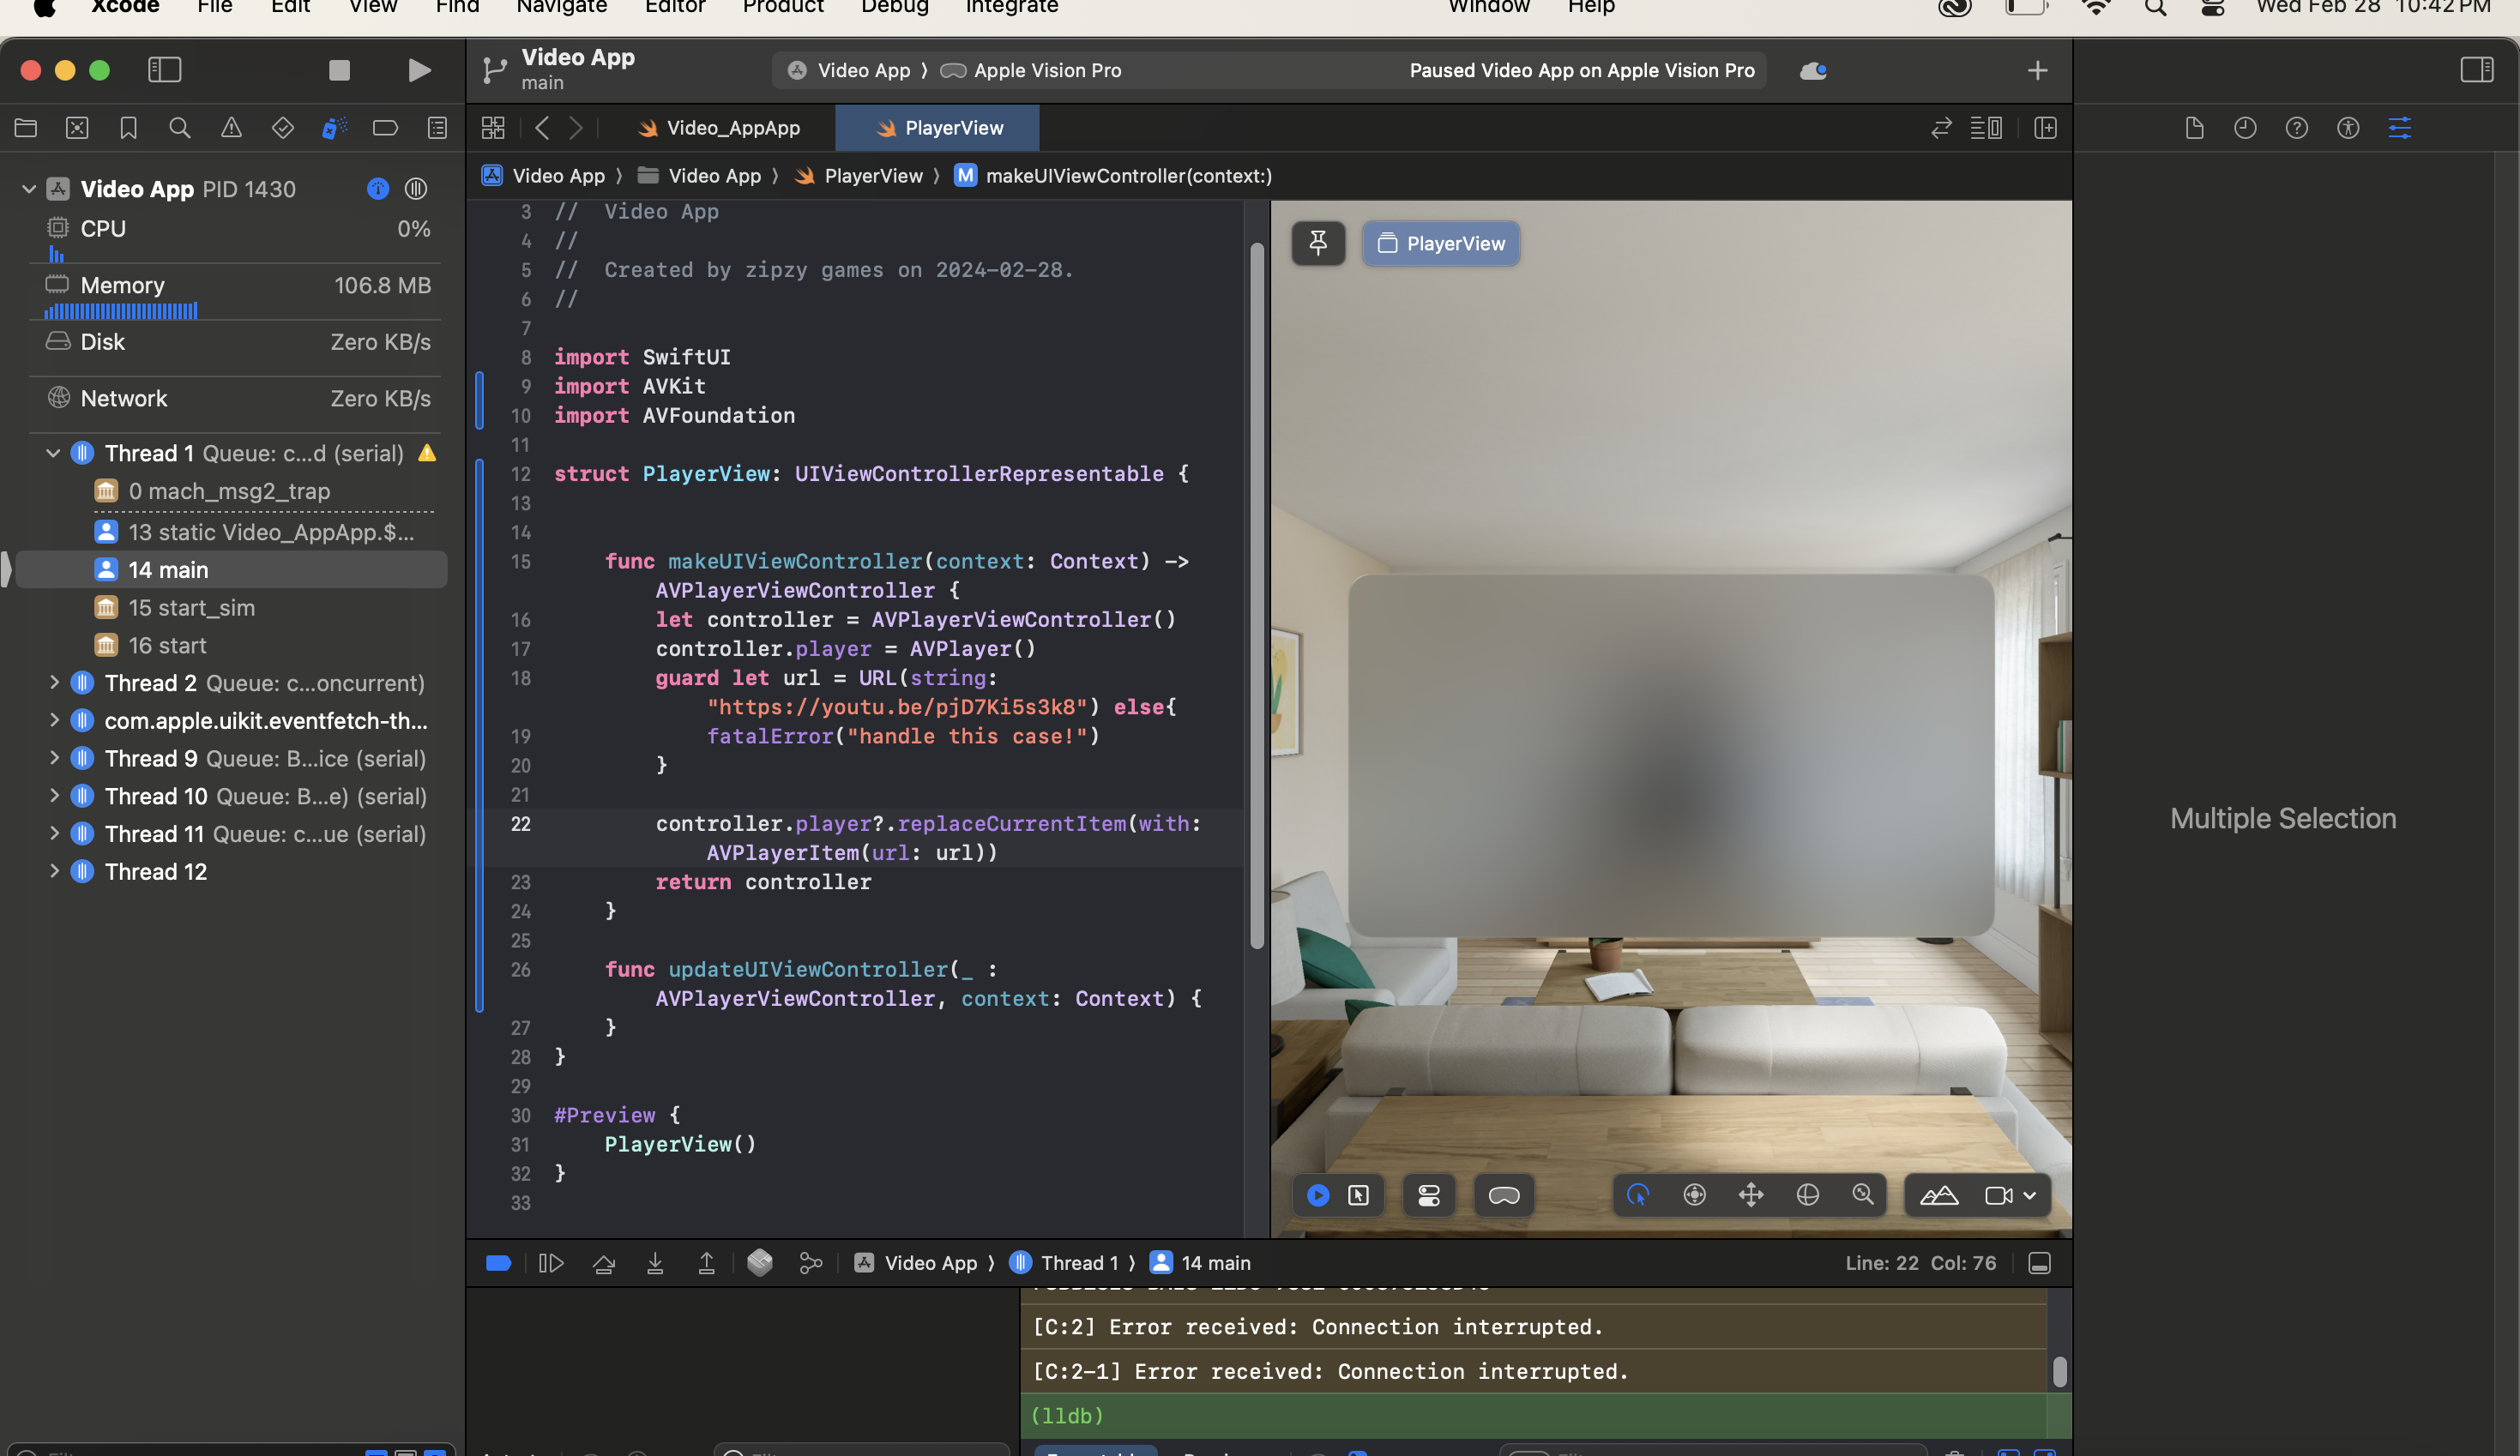Click the pin preview icon
Screen dimensions: 2520x1456
point(1318,243)
